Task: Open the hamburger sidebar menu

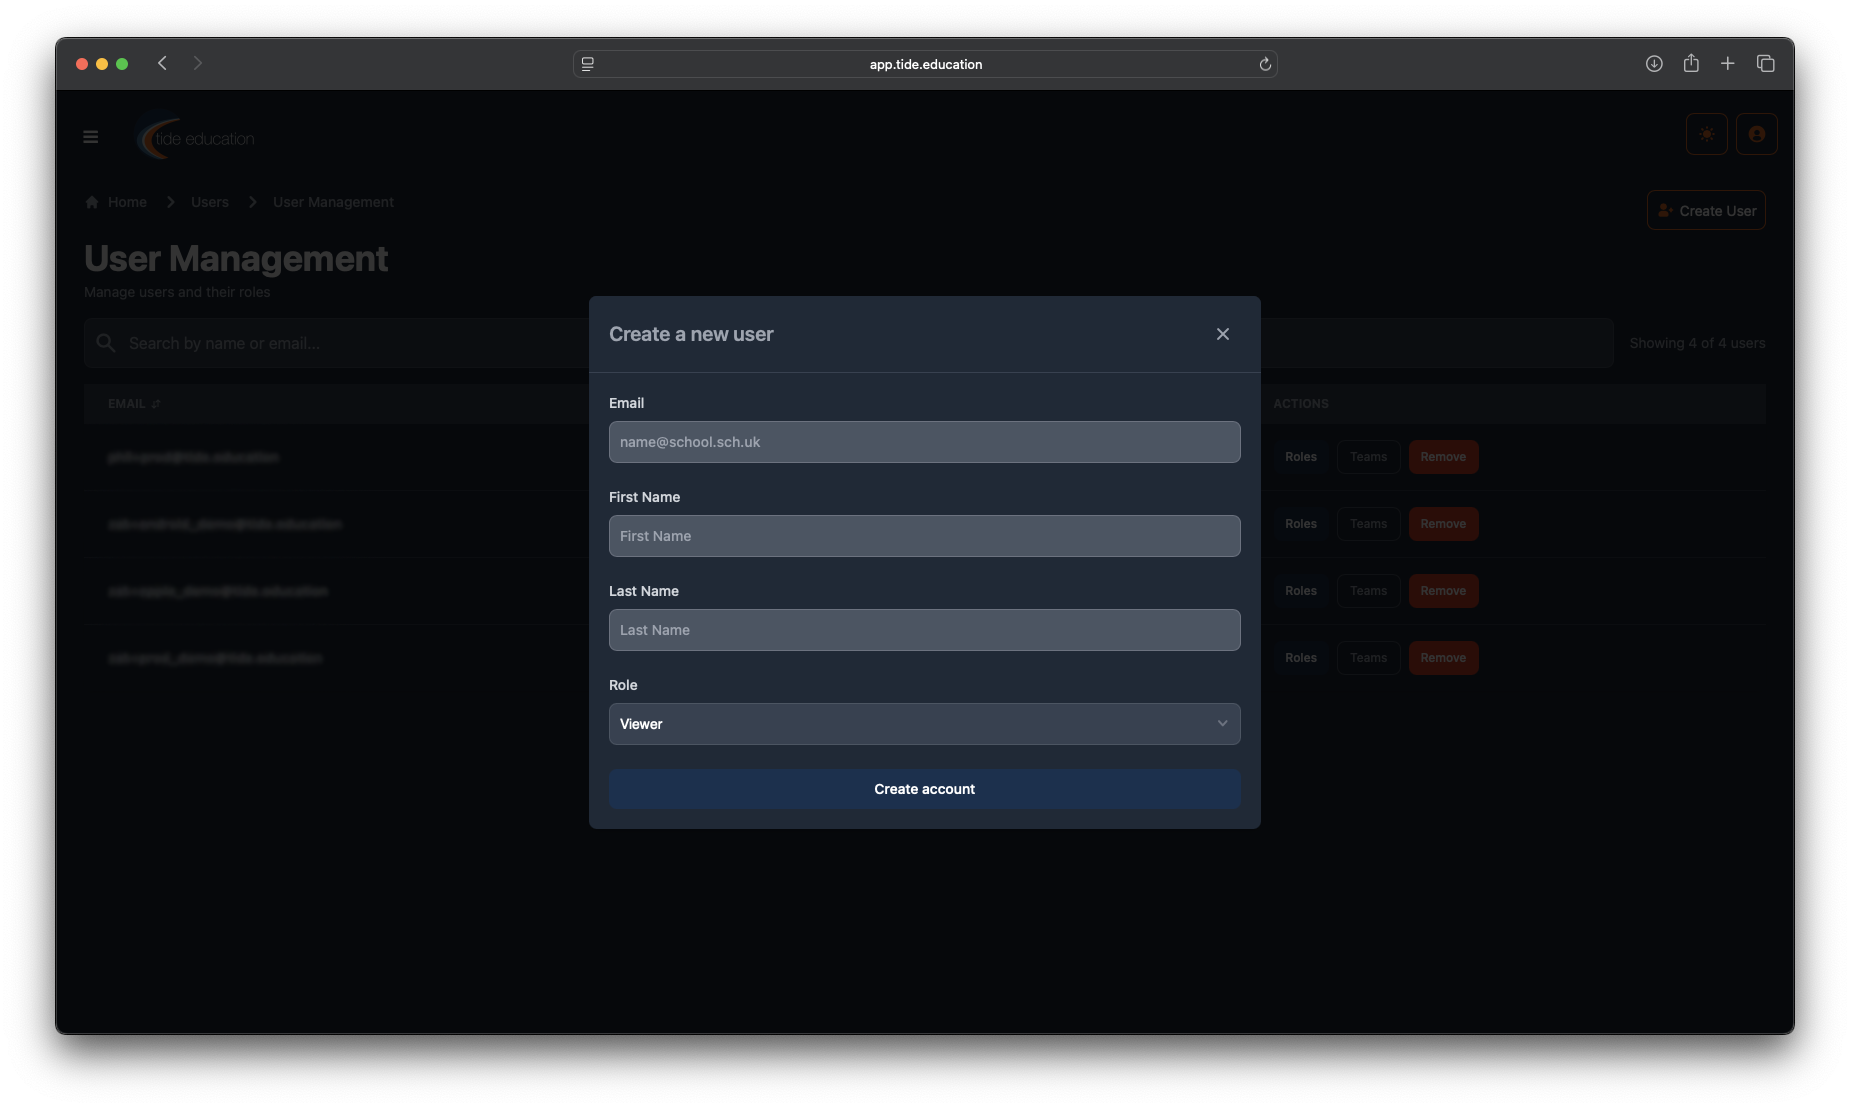Action: click(91, 137)
